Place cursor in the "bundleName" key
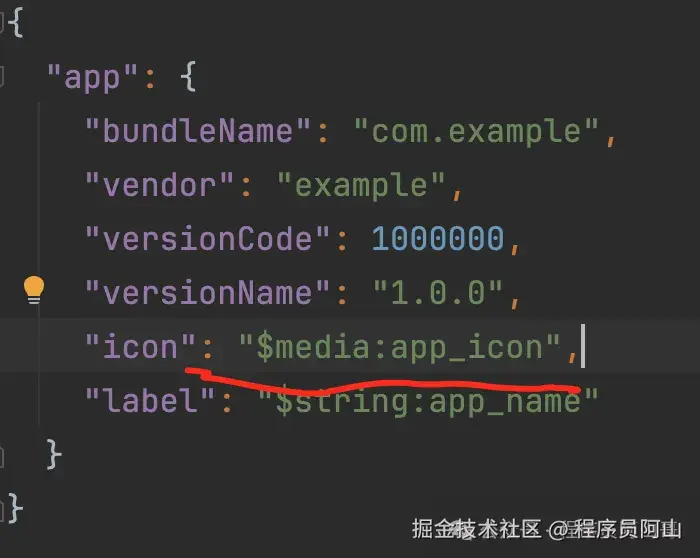Image resolution: width=700 pixels, height=558 pixels. 198,131
